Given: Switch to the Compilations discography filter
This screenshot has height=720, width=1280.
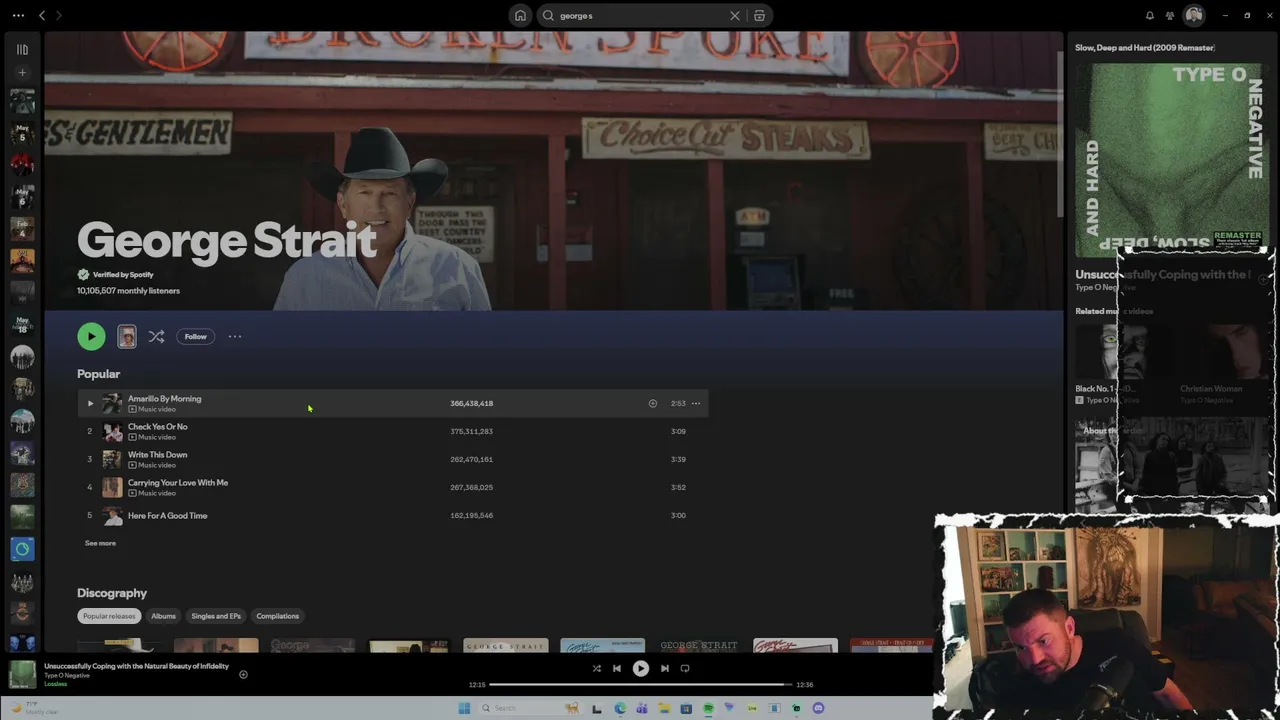Looking at the screenshot, I should pos(277,616).
